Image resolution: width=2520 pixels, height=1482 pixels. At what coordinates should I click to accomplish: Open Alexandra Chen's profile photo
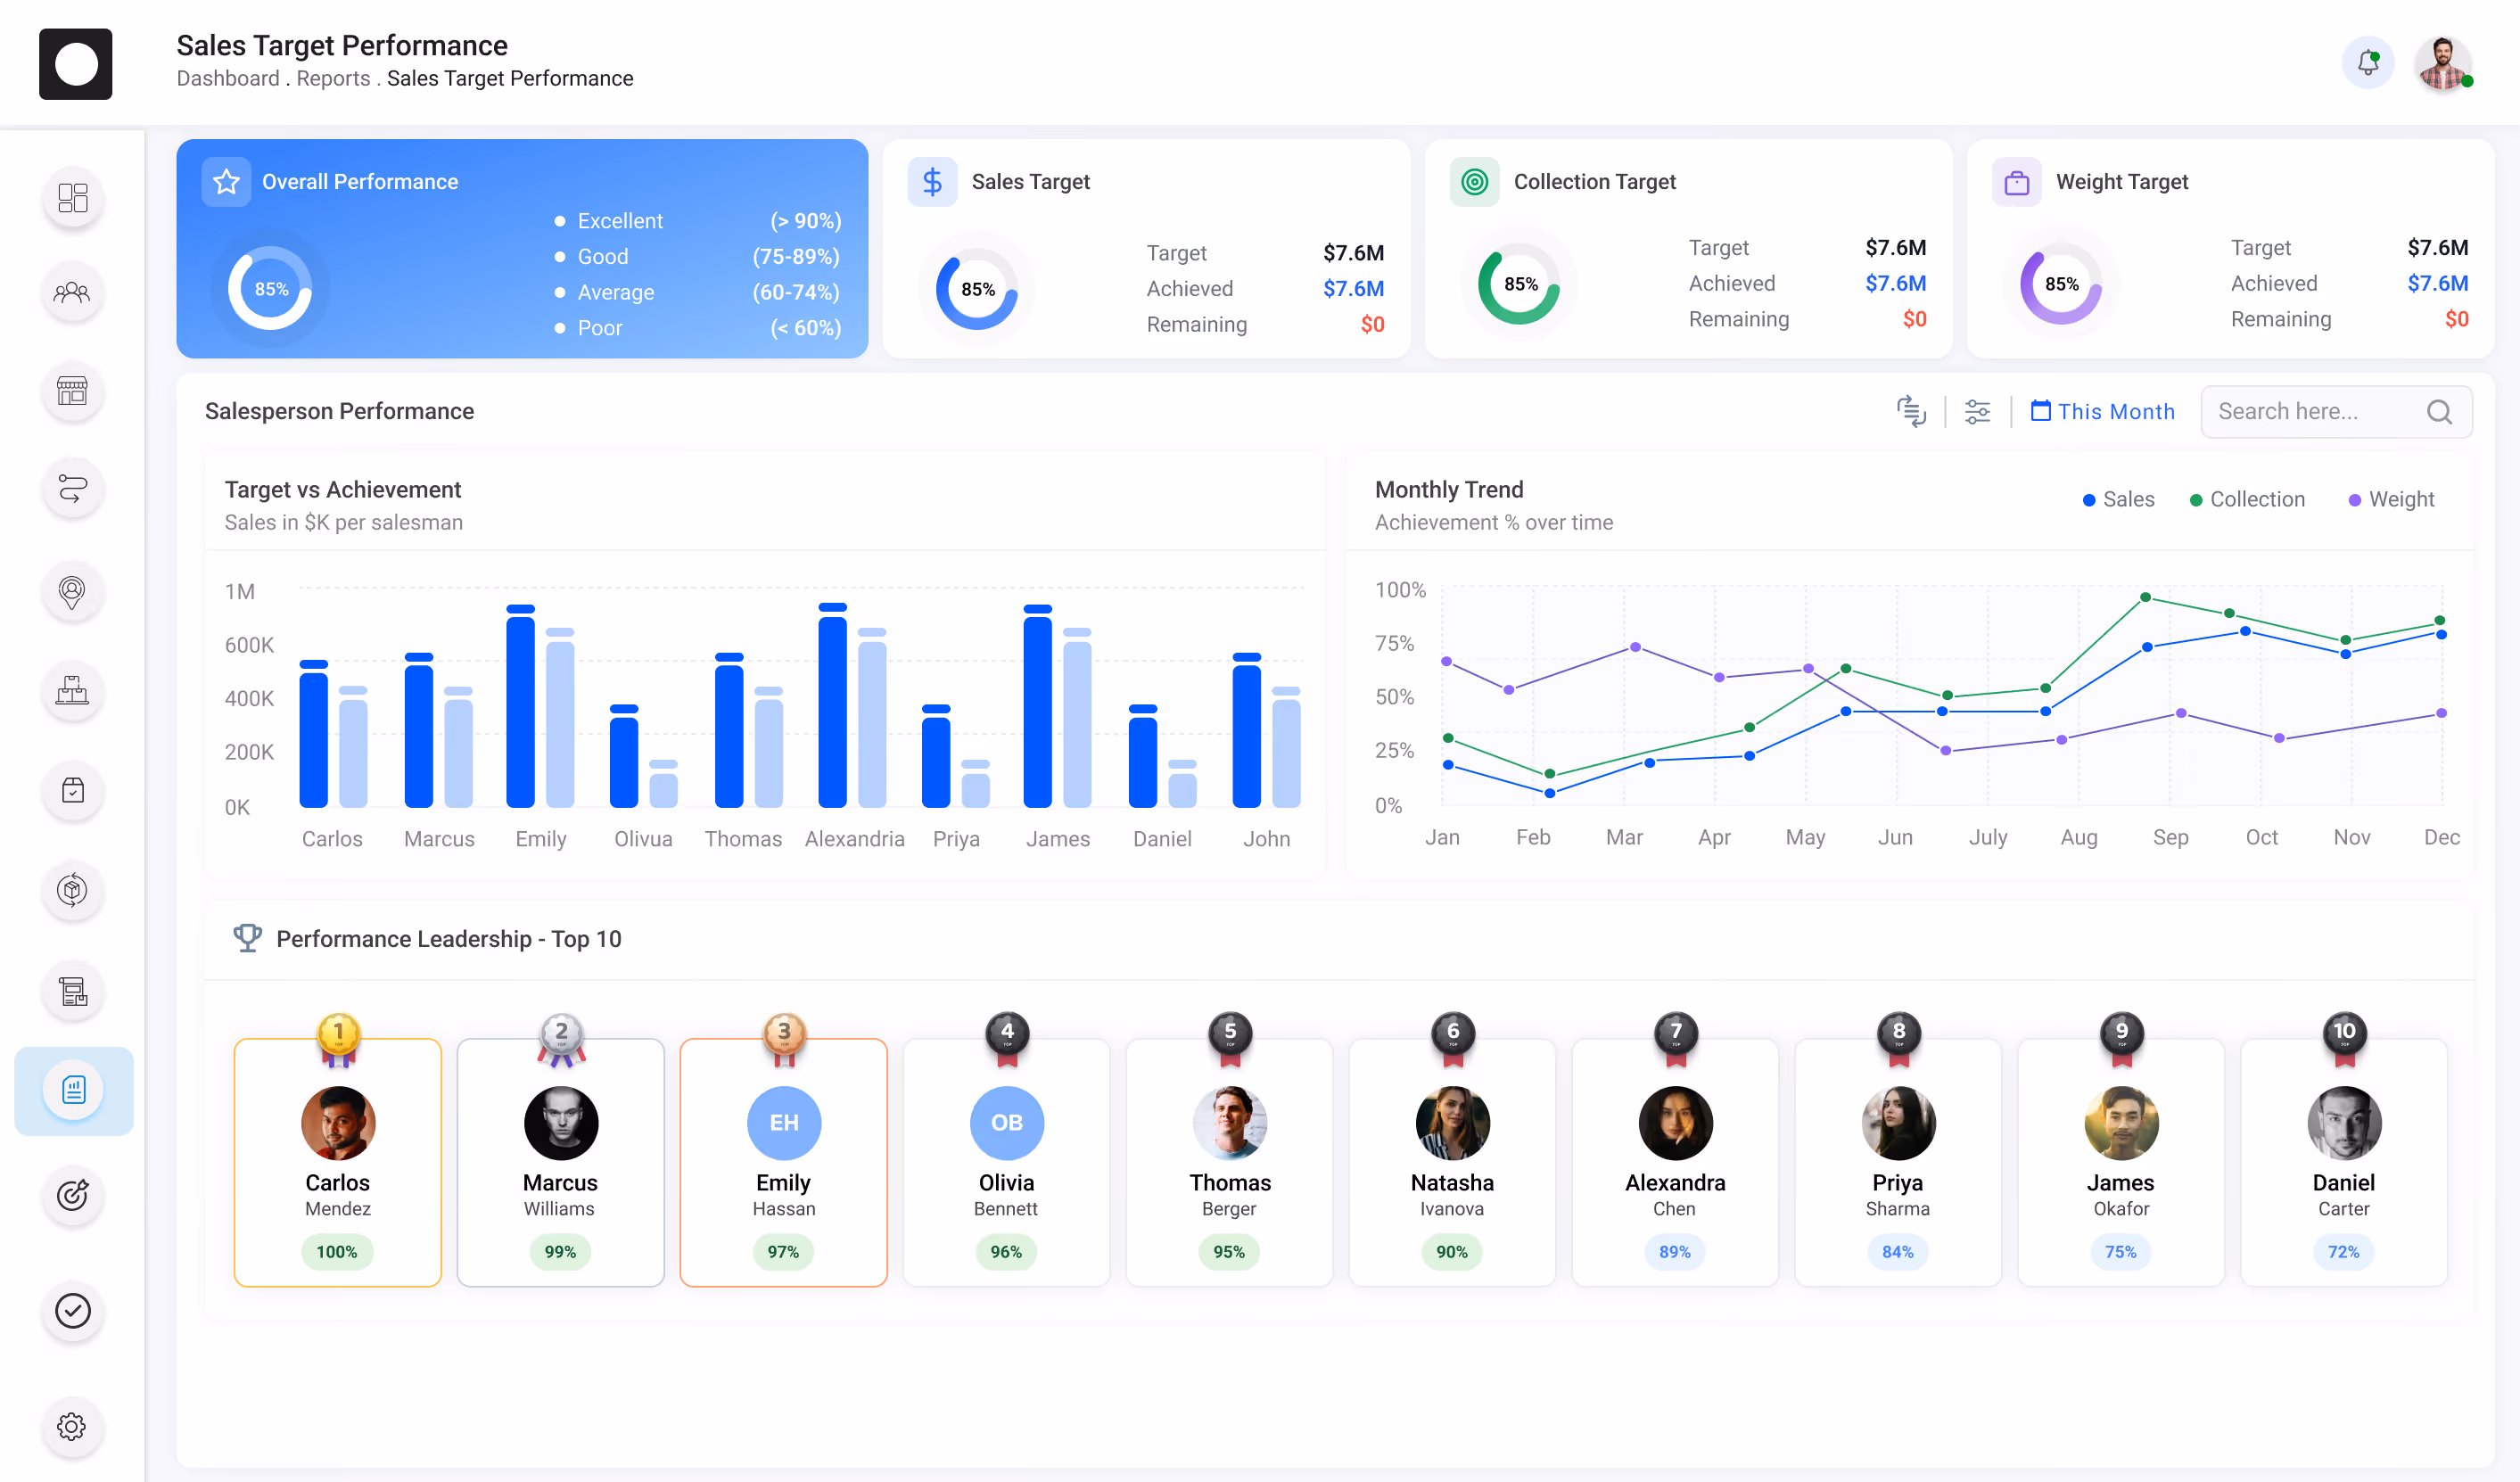1676,1123
